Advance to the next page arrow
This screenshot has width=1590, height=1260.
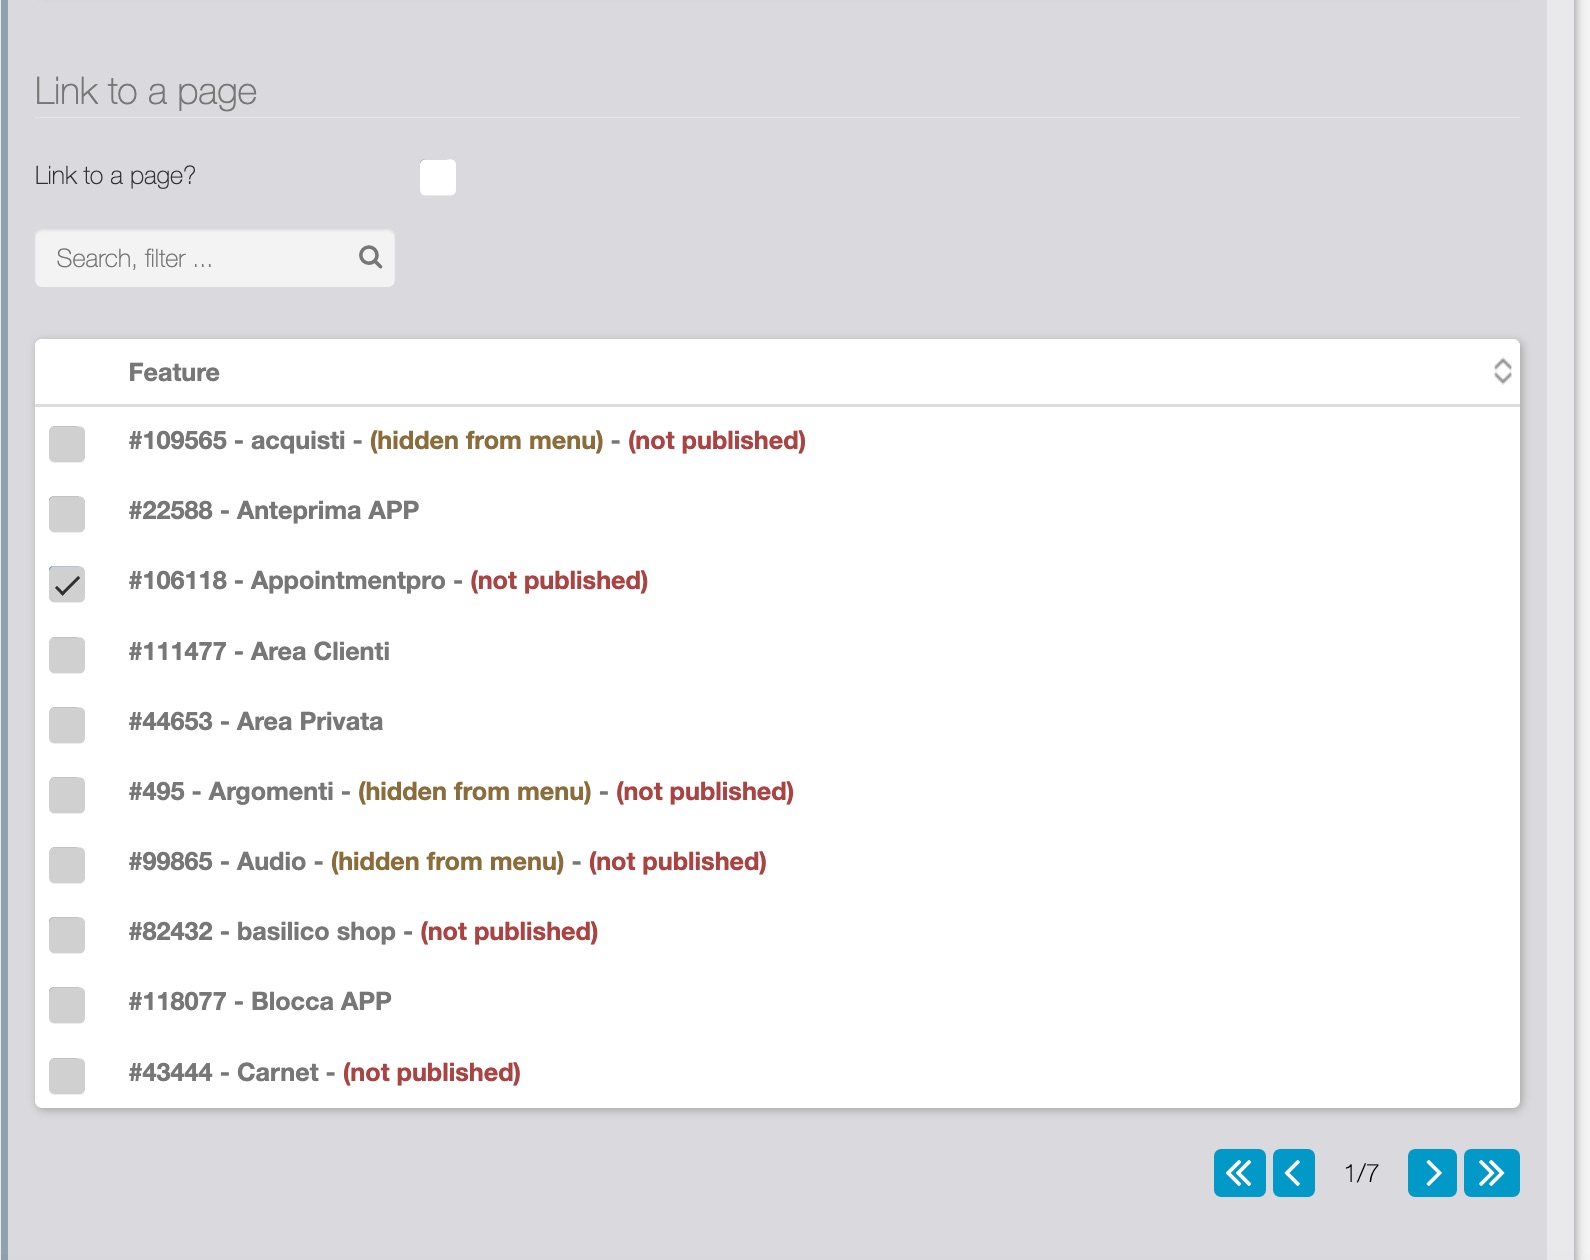(1432, 1173)
